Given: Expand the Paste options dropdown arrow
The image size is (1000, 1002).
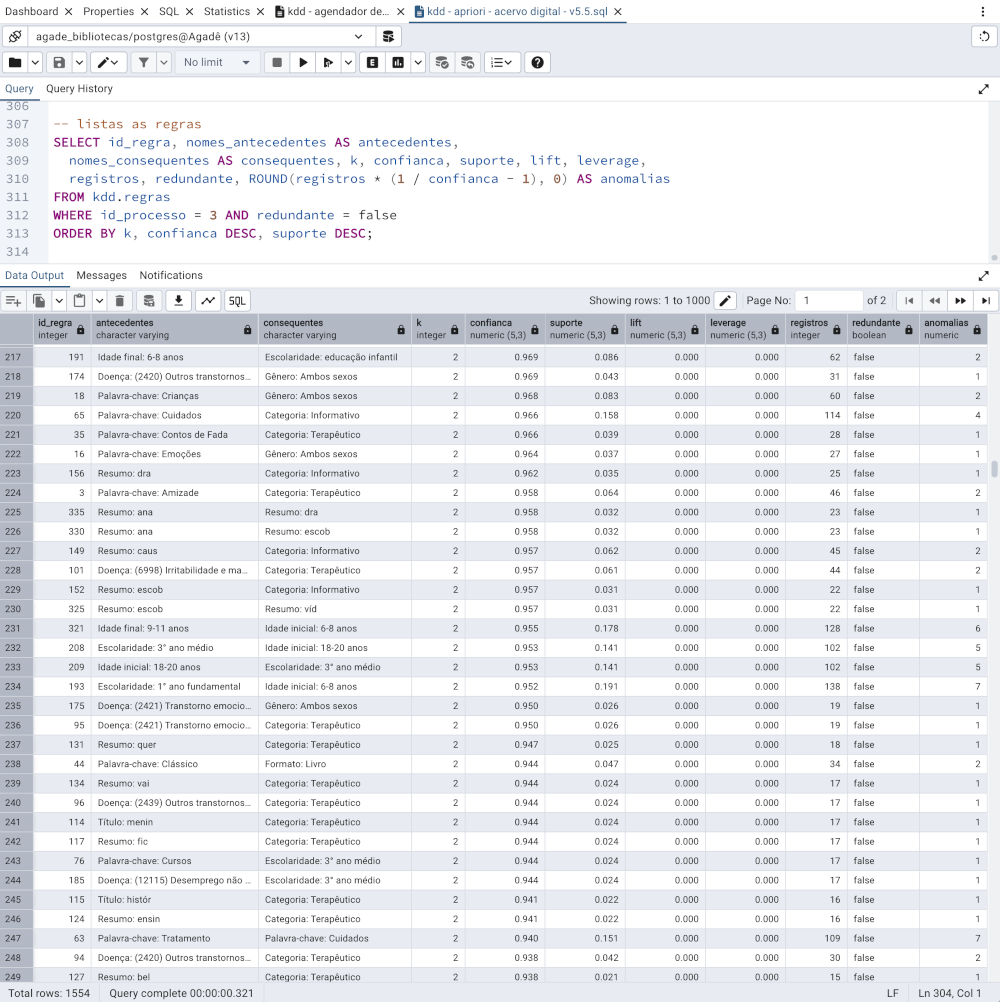Looking at the screenshot, I should [100, 300].
